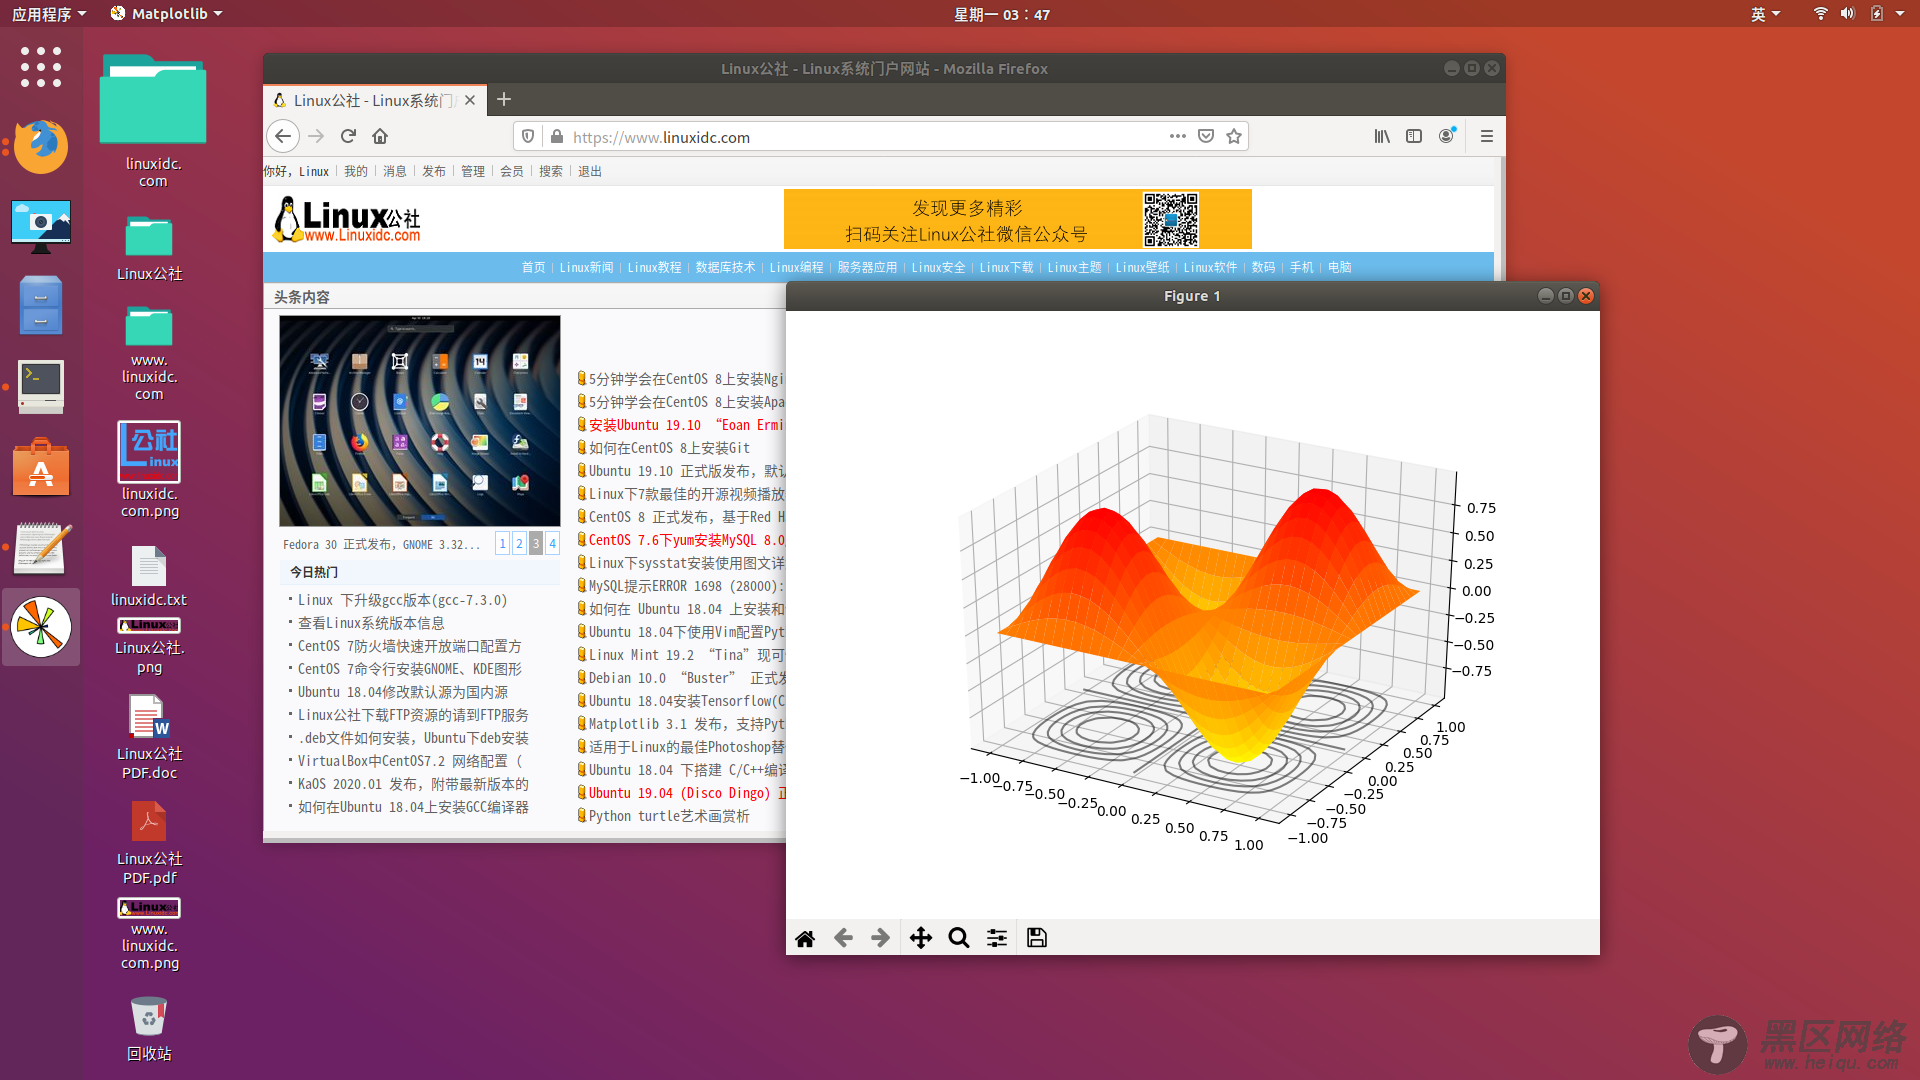The width and height of the screenshot is (1920, 1080).
Task: Open article 如何在CentOS 8上安装Git
Action: pos(669,448)
